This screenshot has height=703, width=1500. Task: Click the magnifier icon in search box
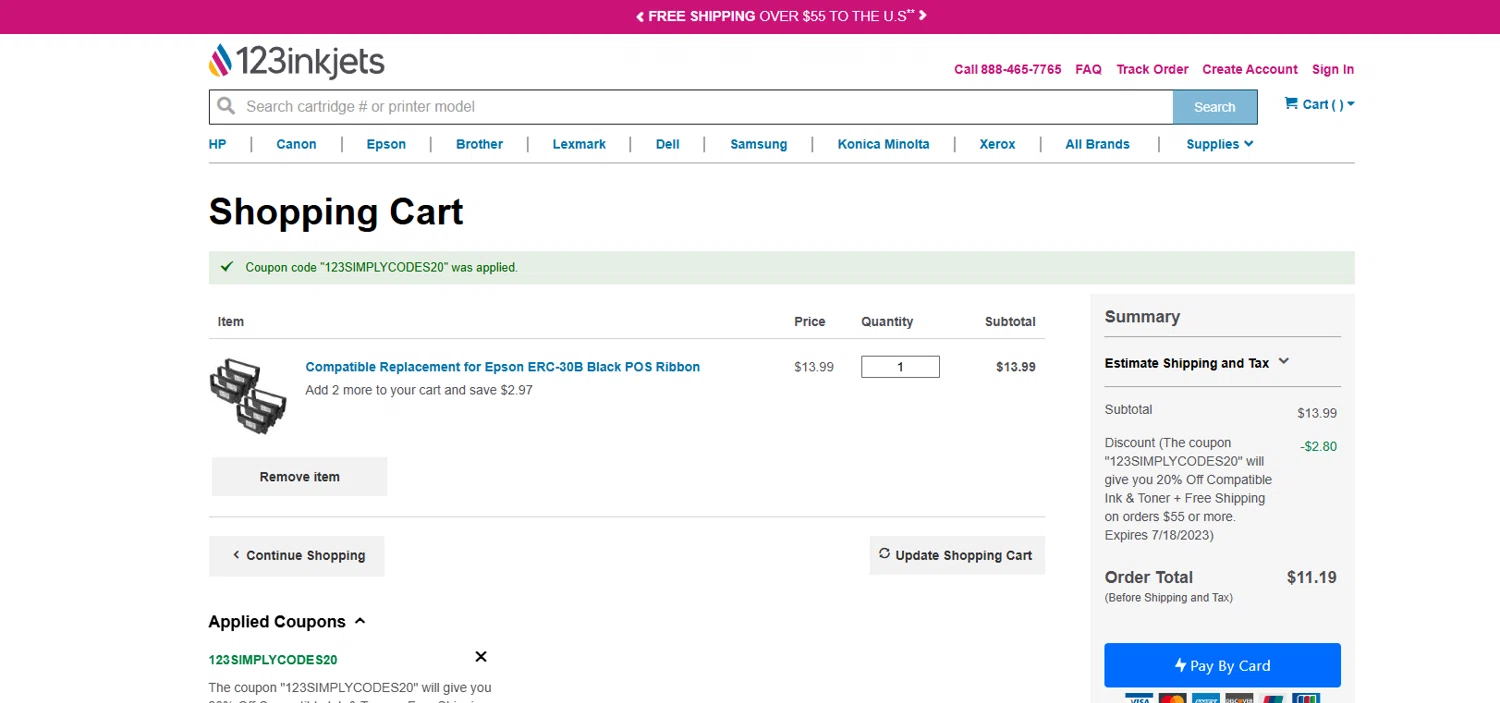pos(226,106)
